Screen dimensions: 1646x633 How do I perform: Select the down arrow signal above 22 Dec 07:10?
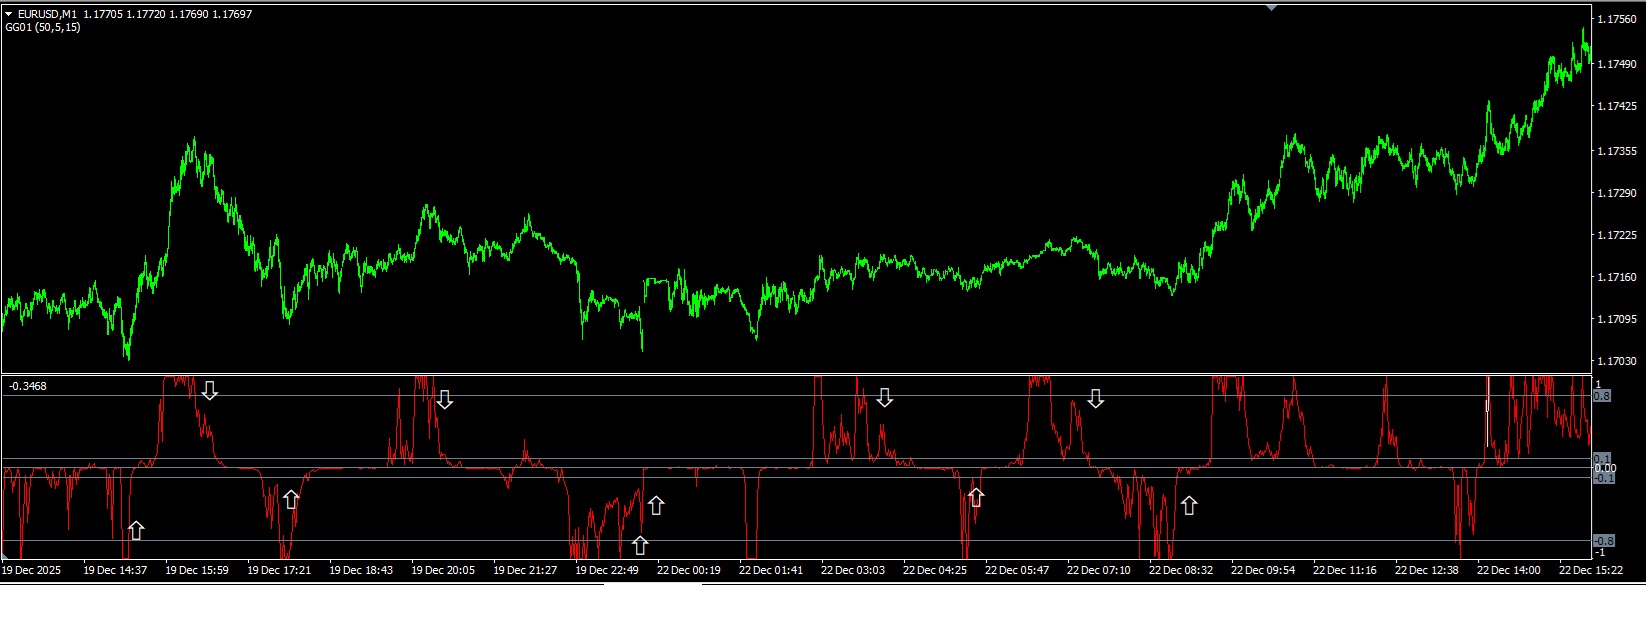[x=1096, y=398]
